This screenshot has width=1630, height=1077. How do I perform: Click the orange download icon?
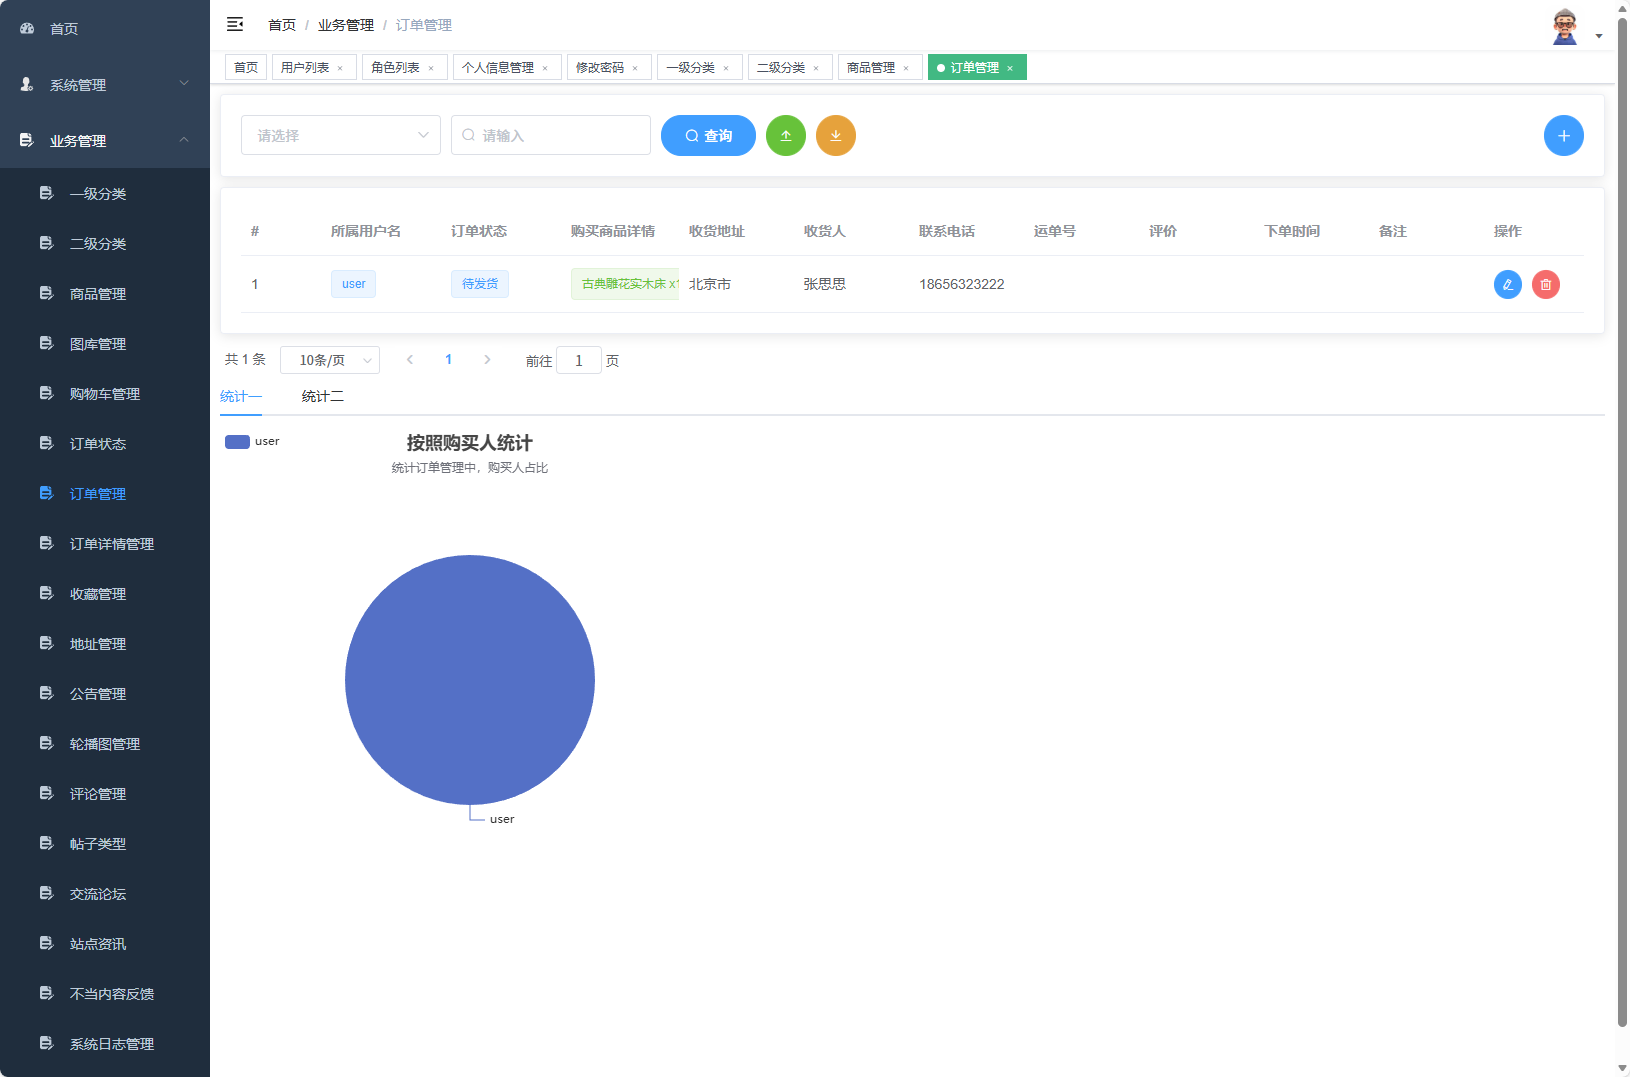coord(836,135)
